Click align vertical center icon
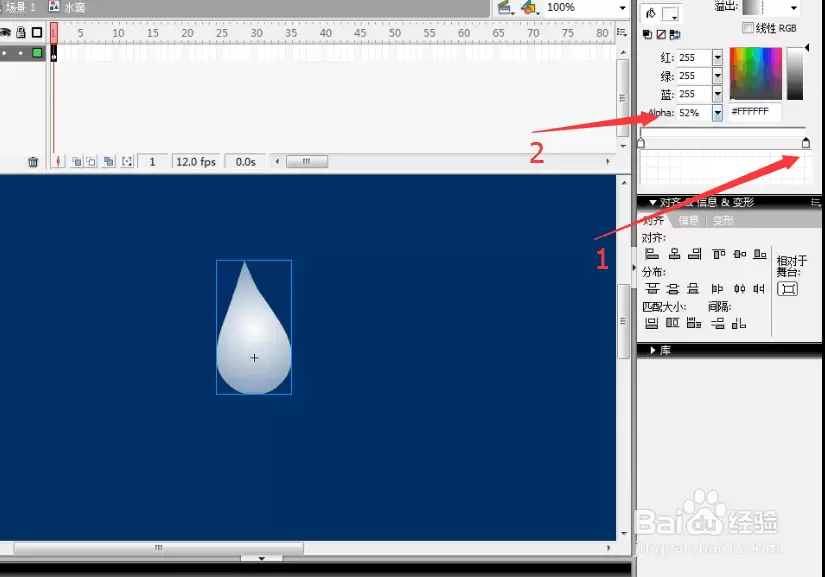Image resolution: width=825 pixels, height=577 pixels. pos(740,254)
